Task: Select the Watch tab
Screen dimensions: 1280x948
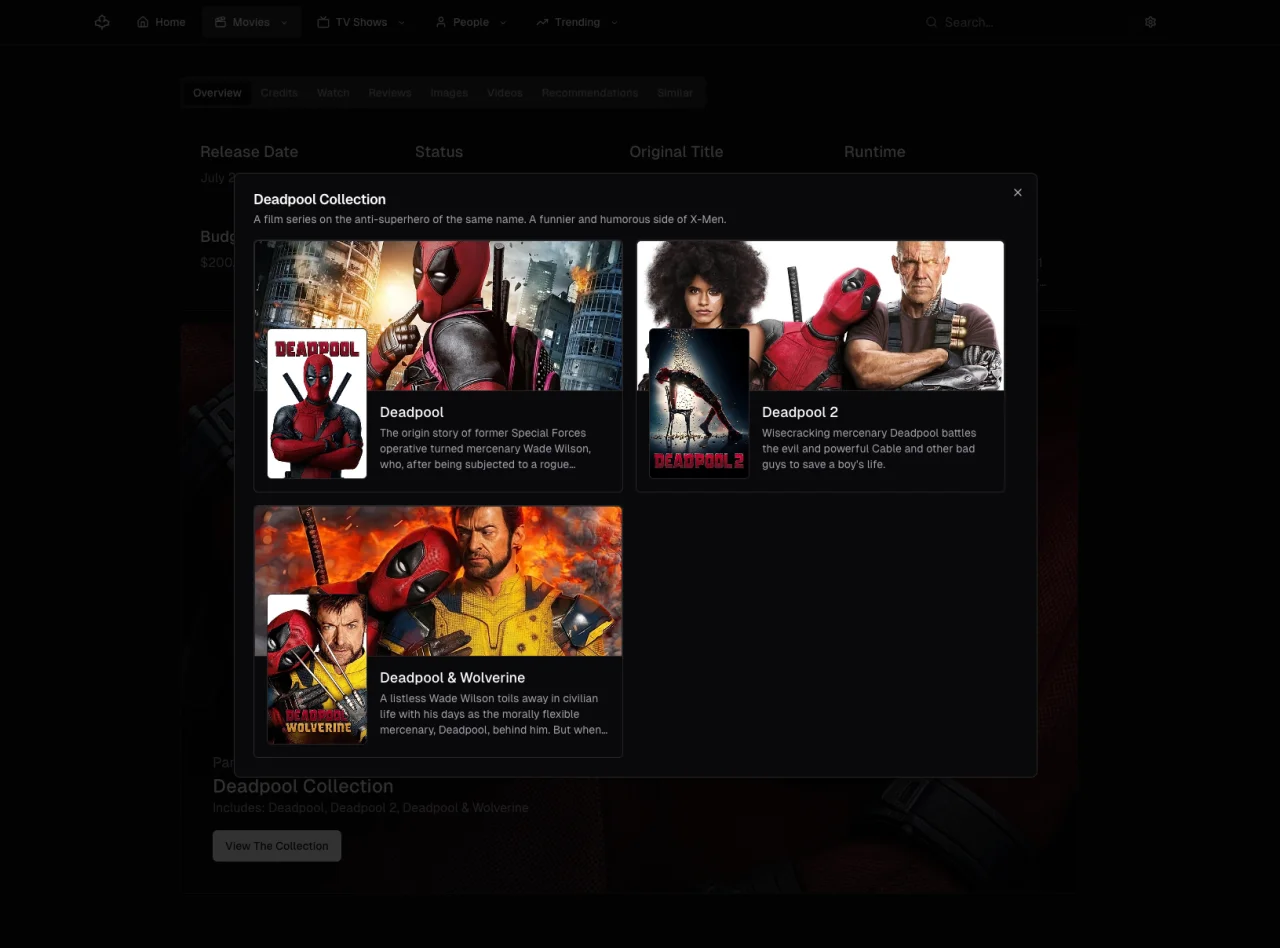Action: click(x=333, y=93)
